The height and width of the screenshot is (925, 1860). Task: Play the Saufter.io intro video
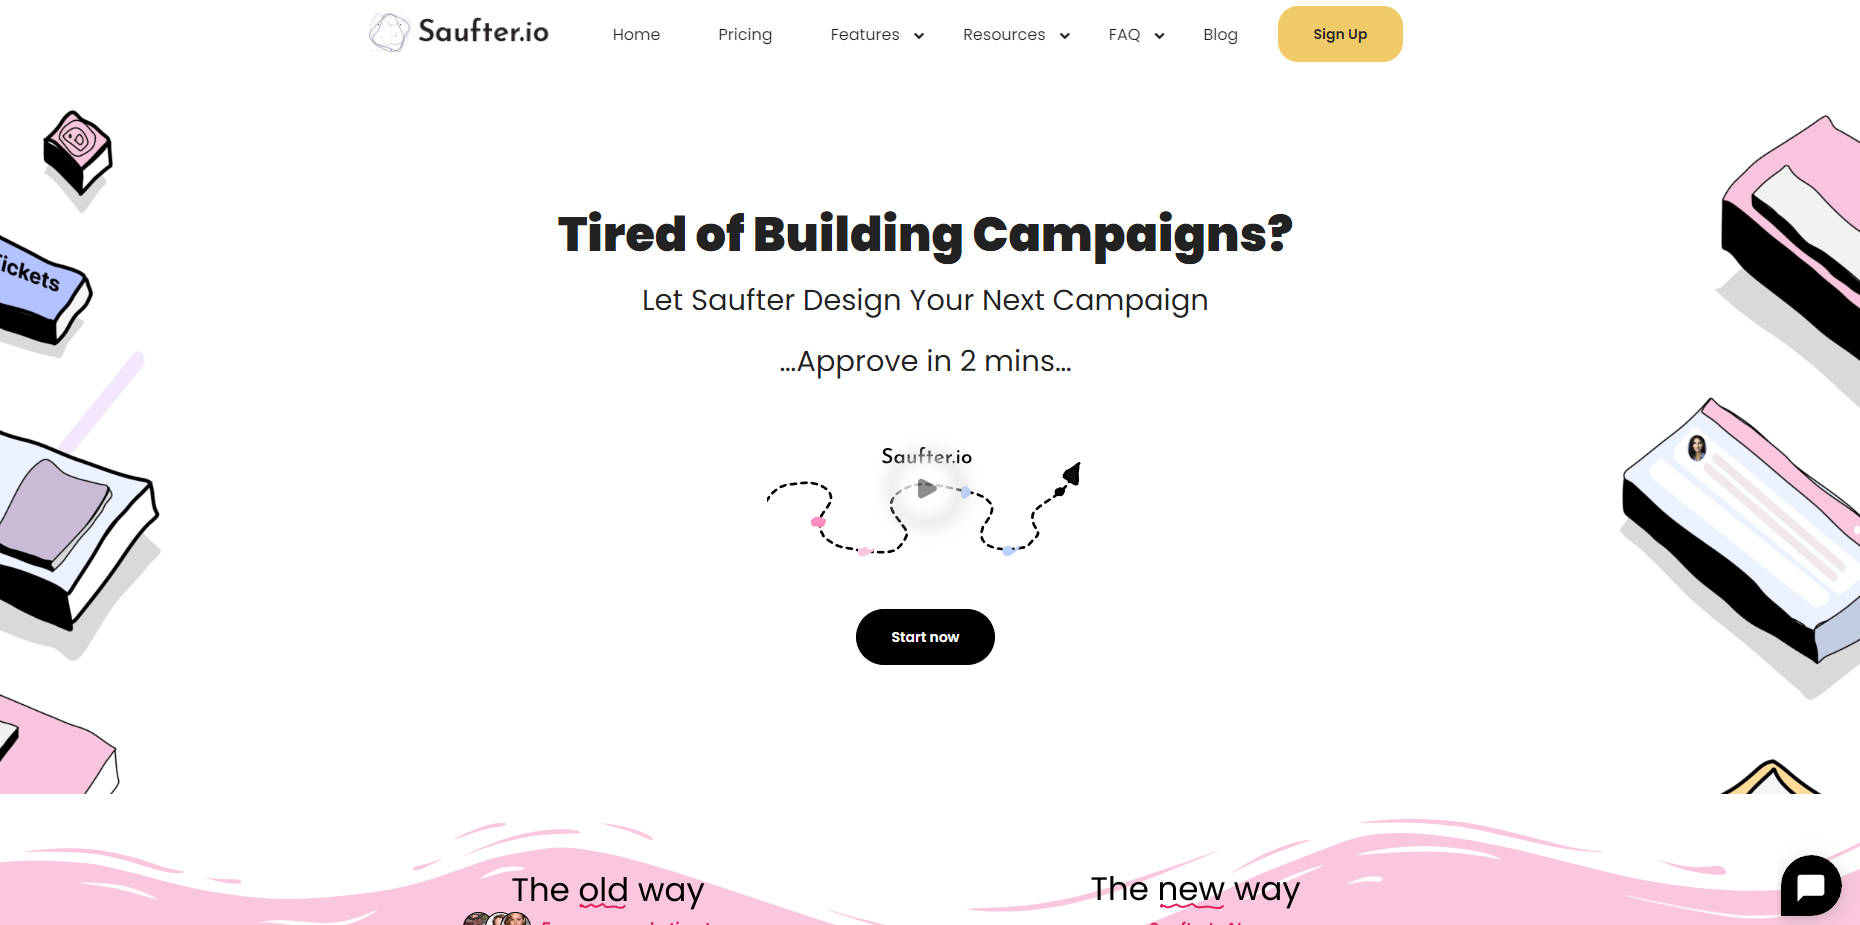(926, 489)
